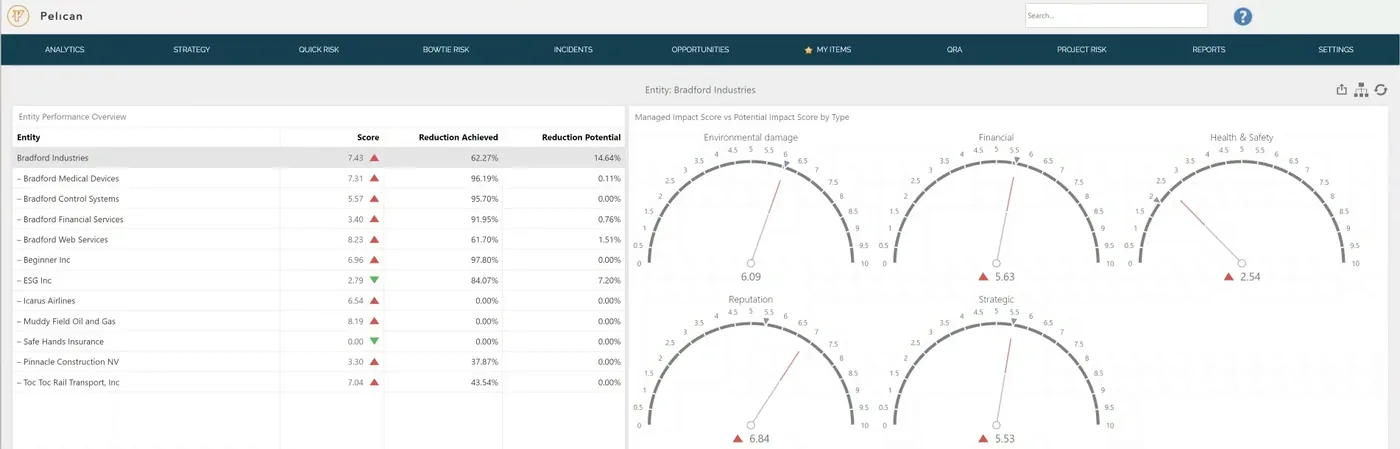This screenshot has width=1400, height=449.
Task: Click the 37.87% cell for Pinnacle Construction
Action: pyautogui.click(x=484, y=361)
